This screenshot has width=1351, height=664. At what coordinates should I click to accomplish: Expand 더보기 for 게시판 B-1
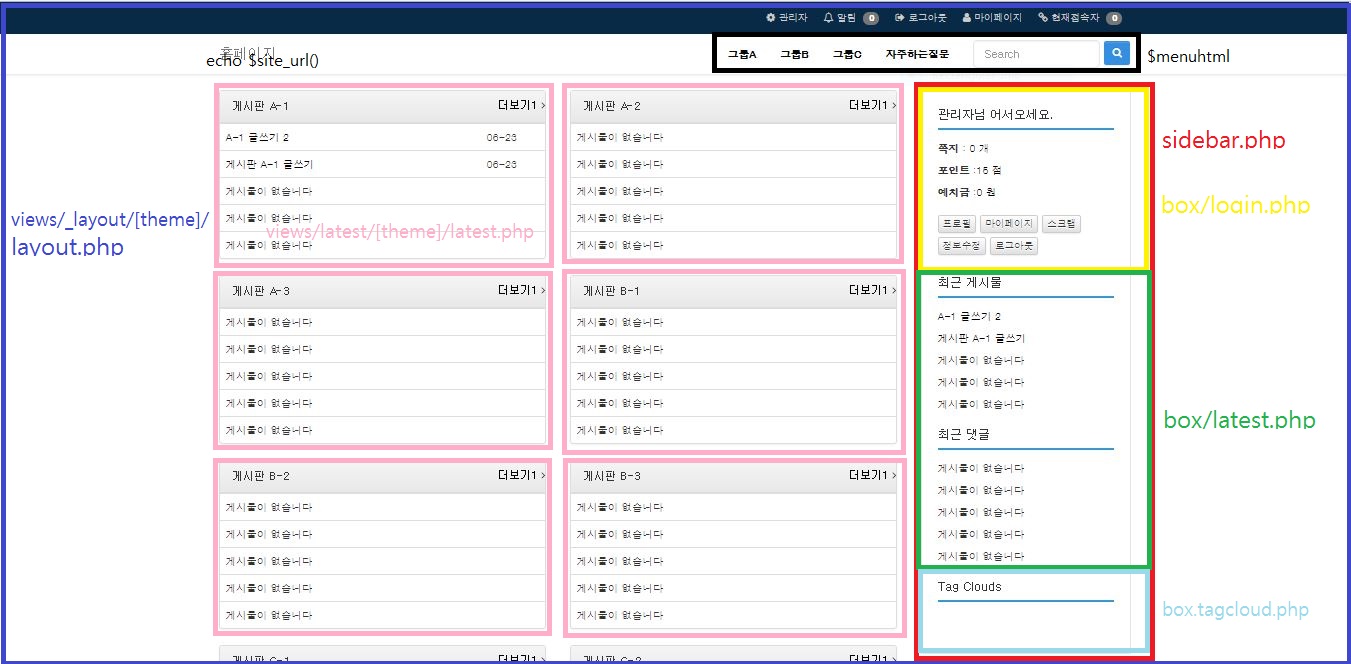coord(872,290)
